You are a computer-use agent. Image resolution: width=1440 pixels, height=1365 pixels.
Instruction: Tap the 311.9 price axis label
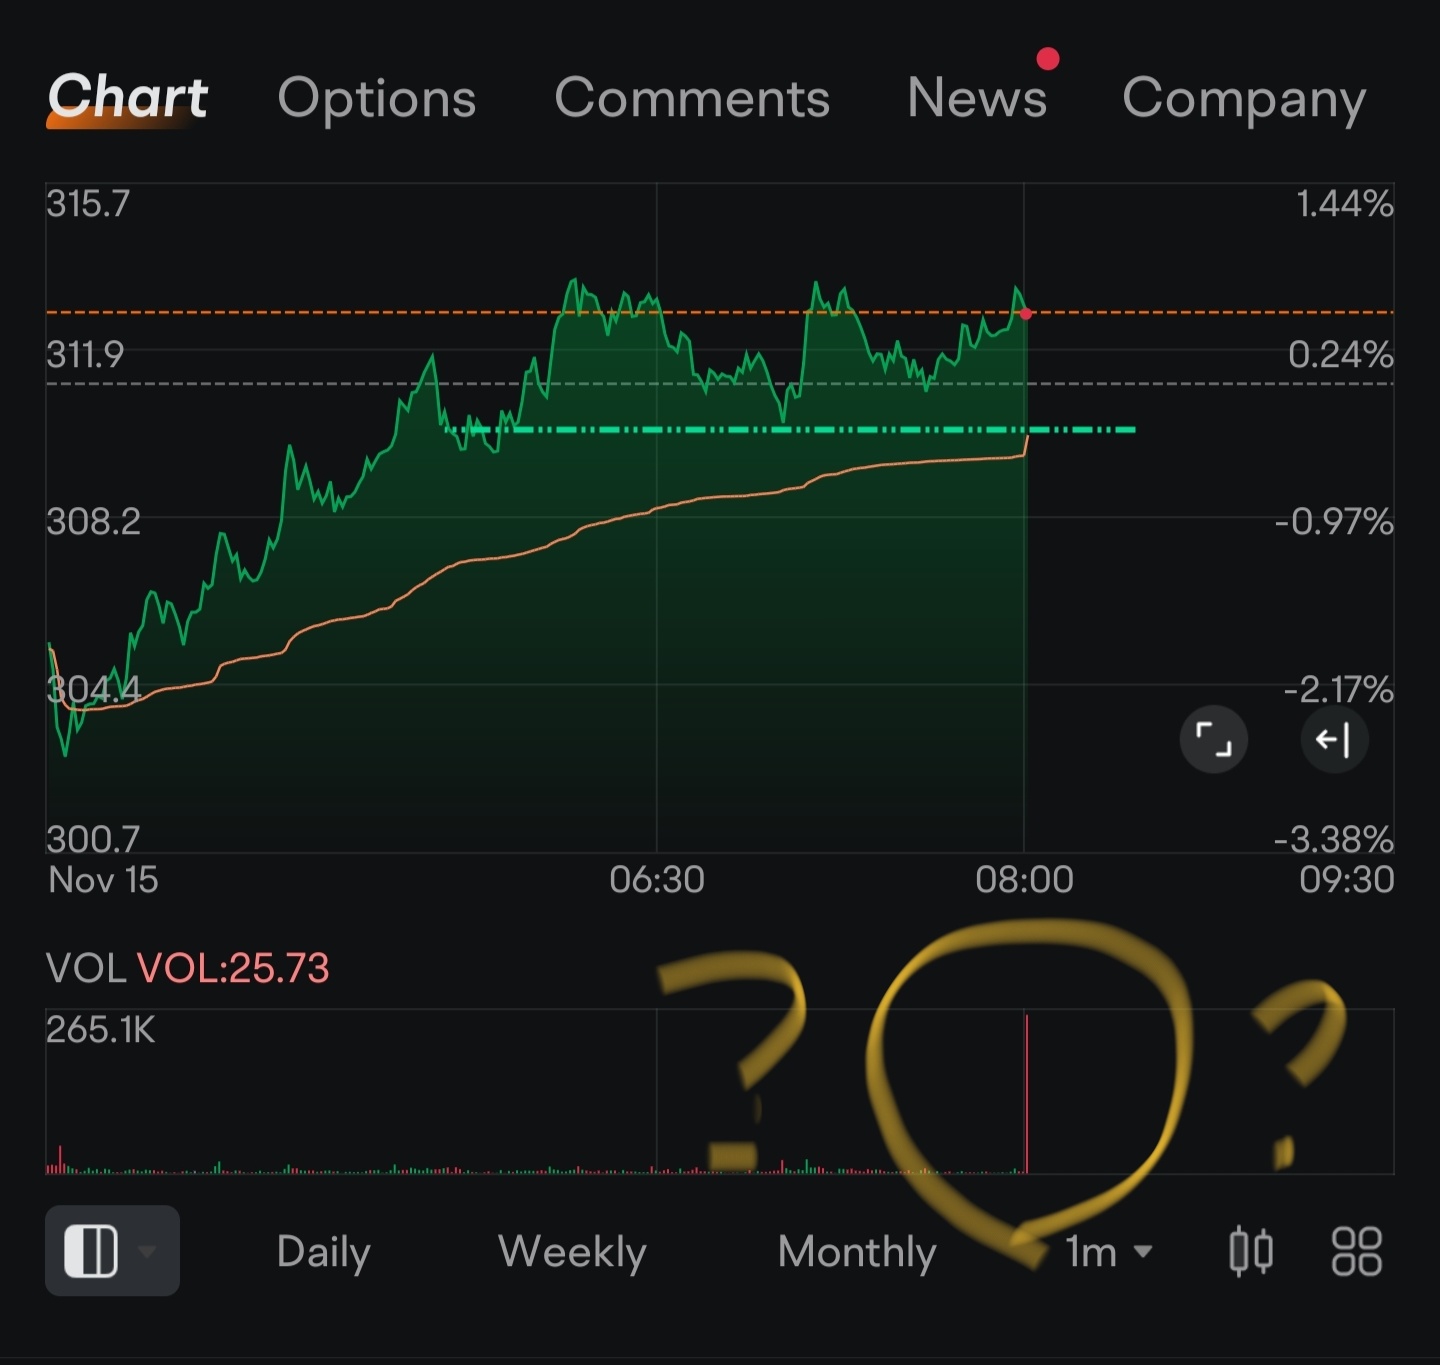pos(85,354)
